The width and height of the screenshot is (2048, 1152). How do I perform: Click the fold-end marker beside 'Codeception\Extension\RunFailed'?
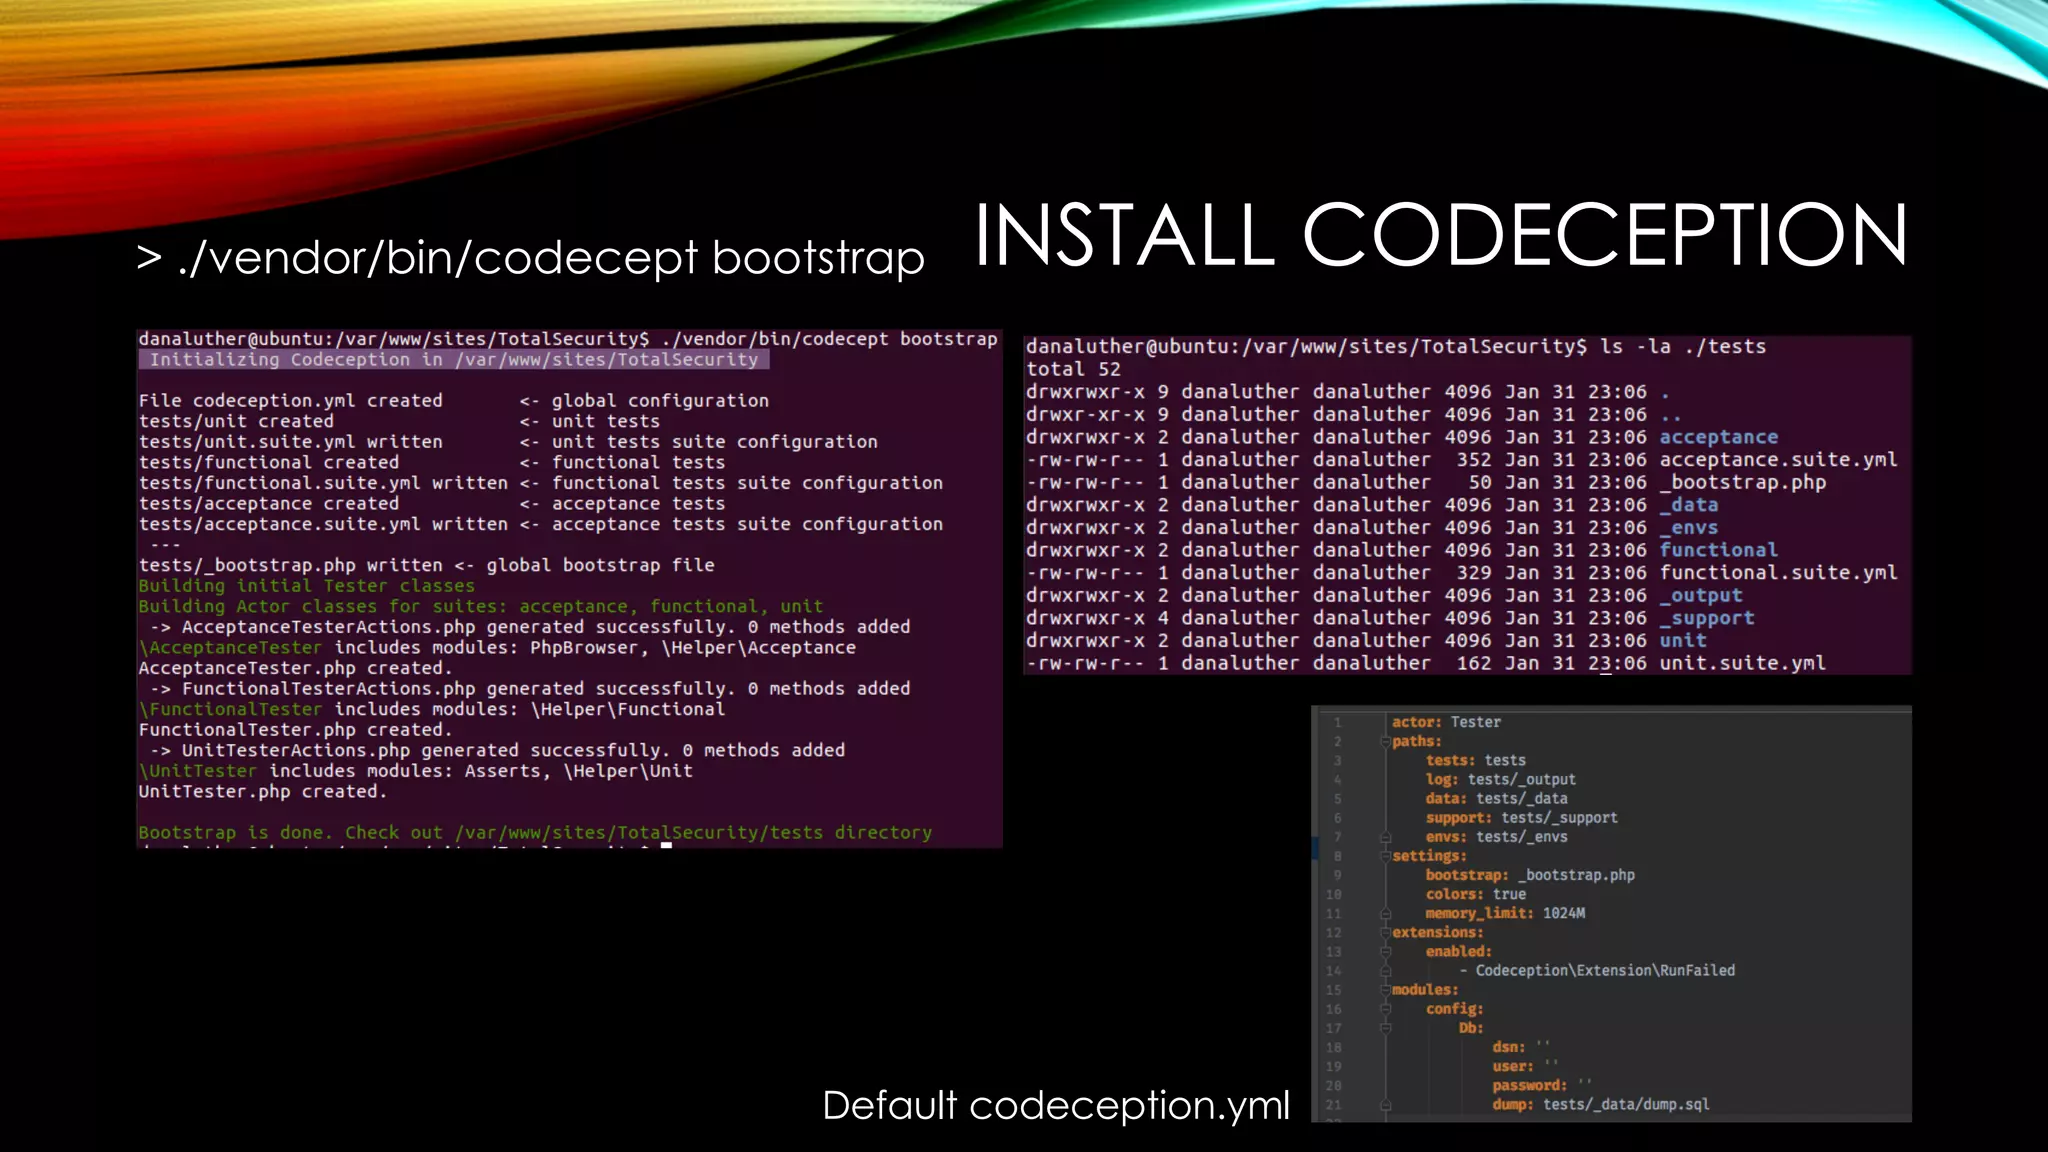(x=1386, y=971)
